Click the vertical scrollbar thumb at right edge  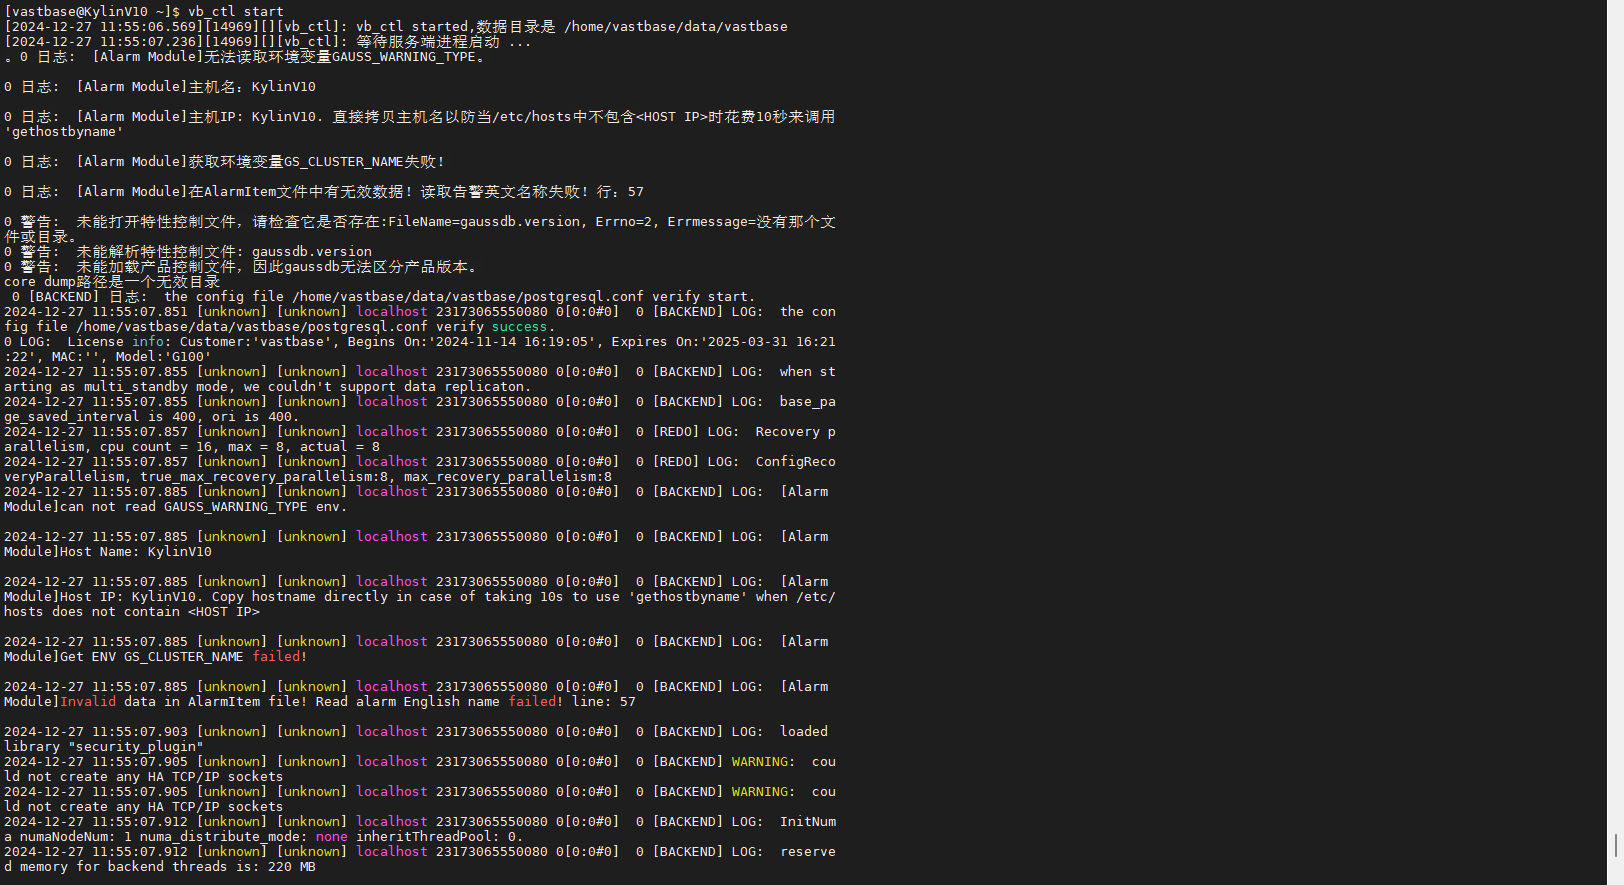tap(1615, 845)
